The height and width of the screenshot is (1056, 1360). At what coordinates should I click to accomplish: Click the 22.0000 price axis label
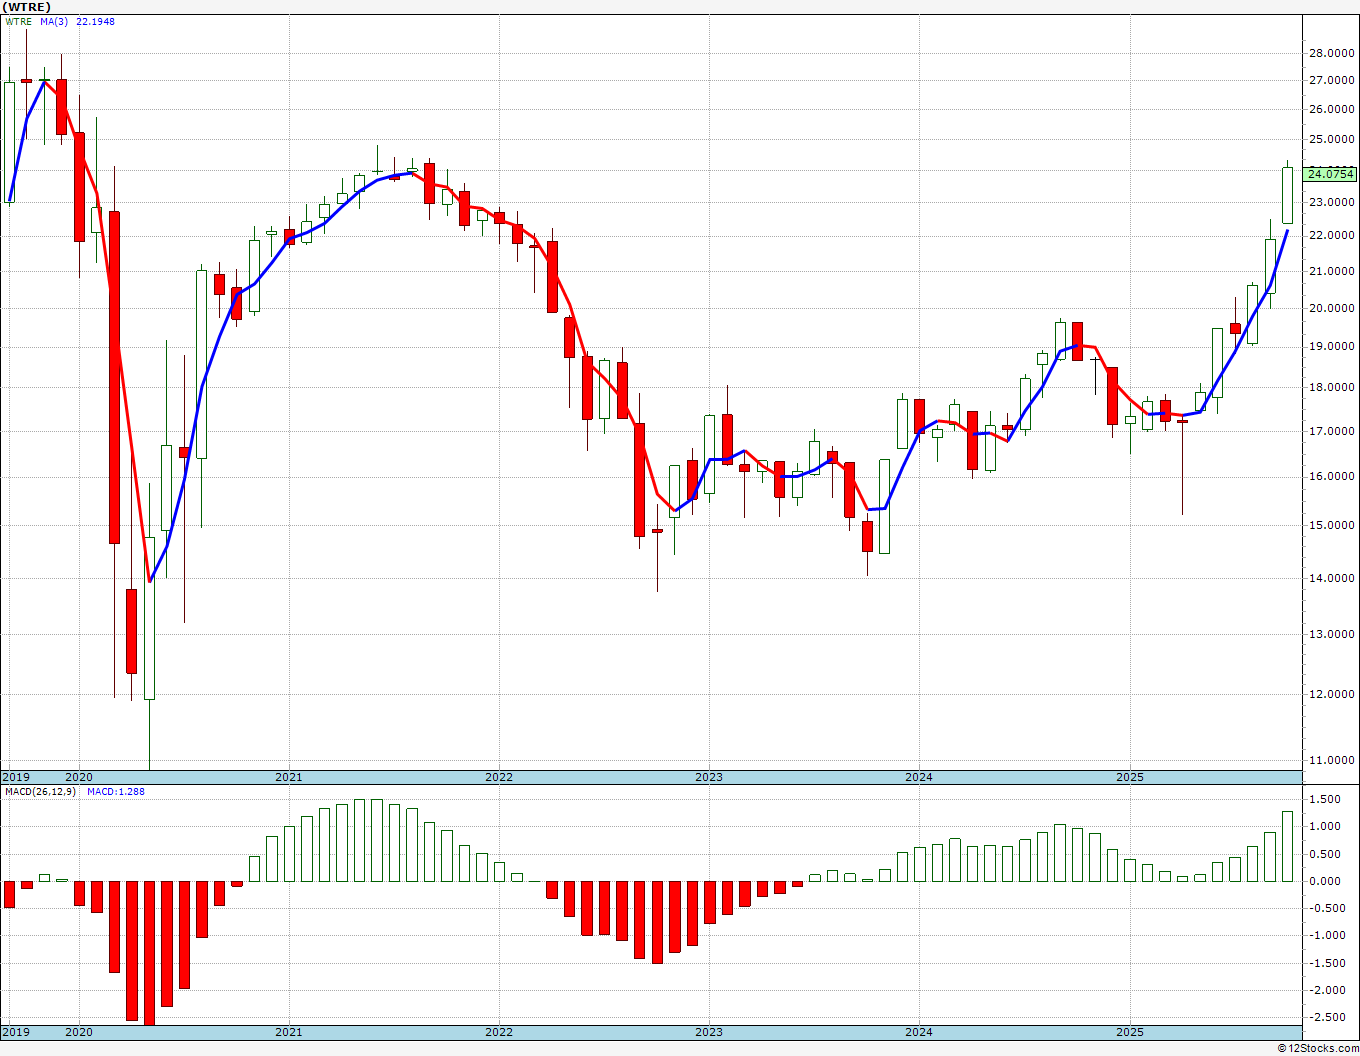tap(1331, 236)
